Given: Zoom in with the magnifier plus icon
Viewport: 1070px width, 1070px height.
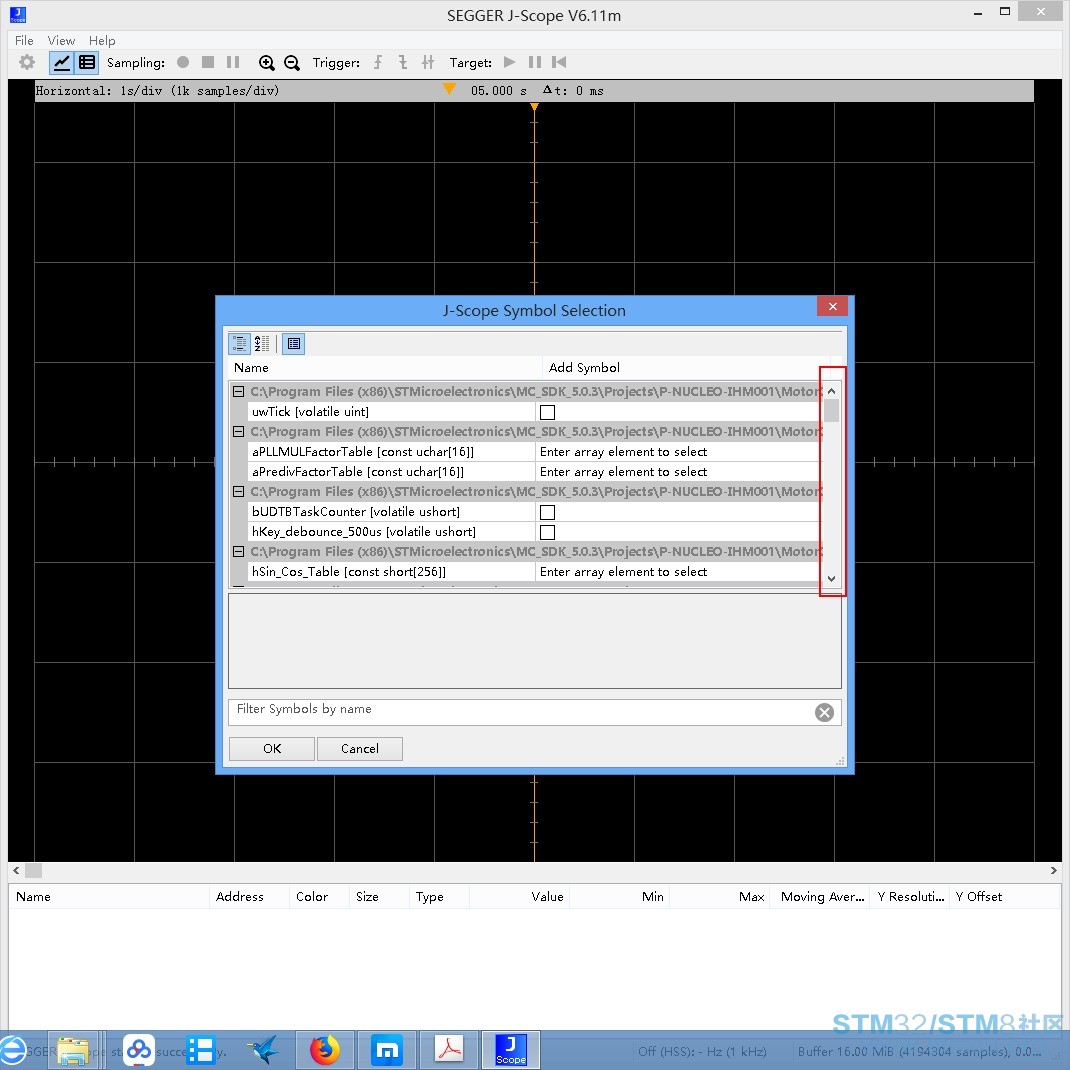Looking at the screenshot, I should 266,63.
